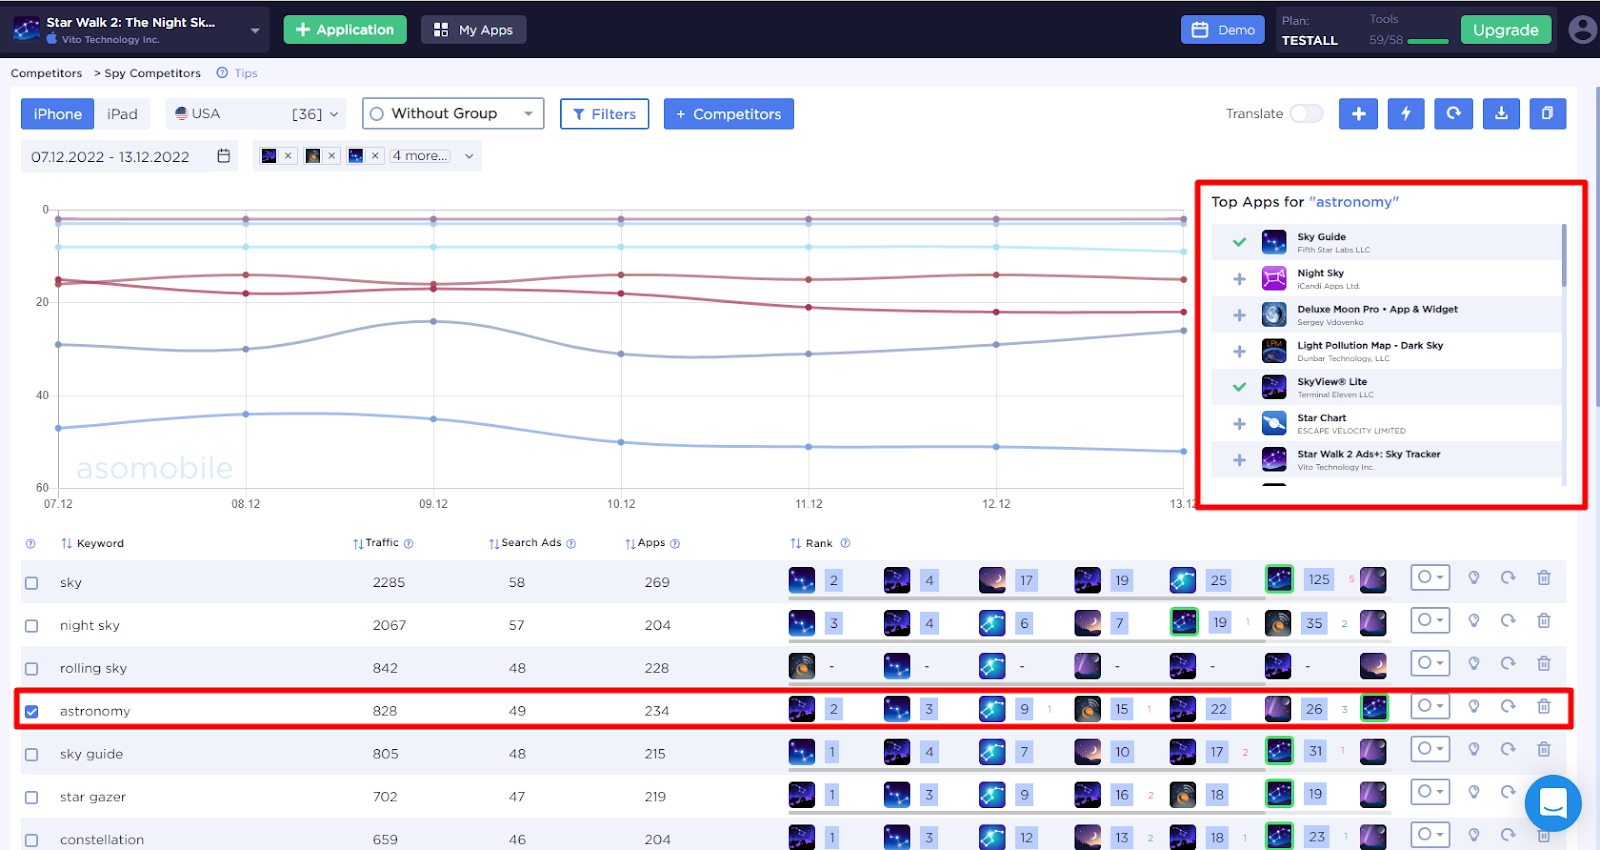The height and width of the screenshot is (850, 1600).
Task: Open the Filters button
Action: pos(604,114)
